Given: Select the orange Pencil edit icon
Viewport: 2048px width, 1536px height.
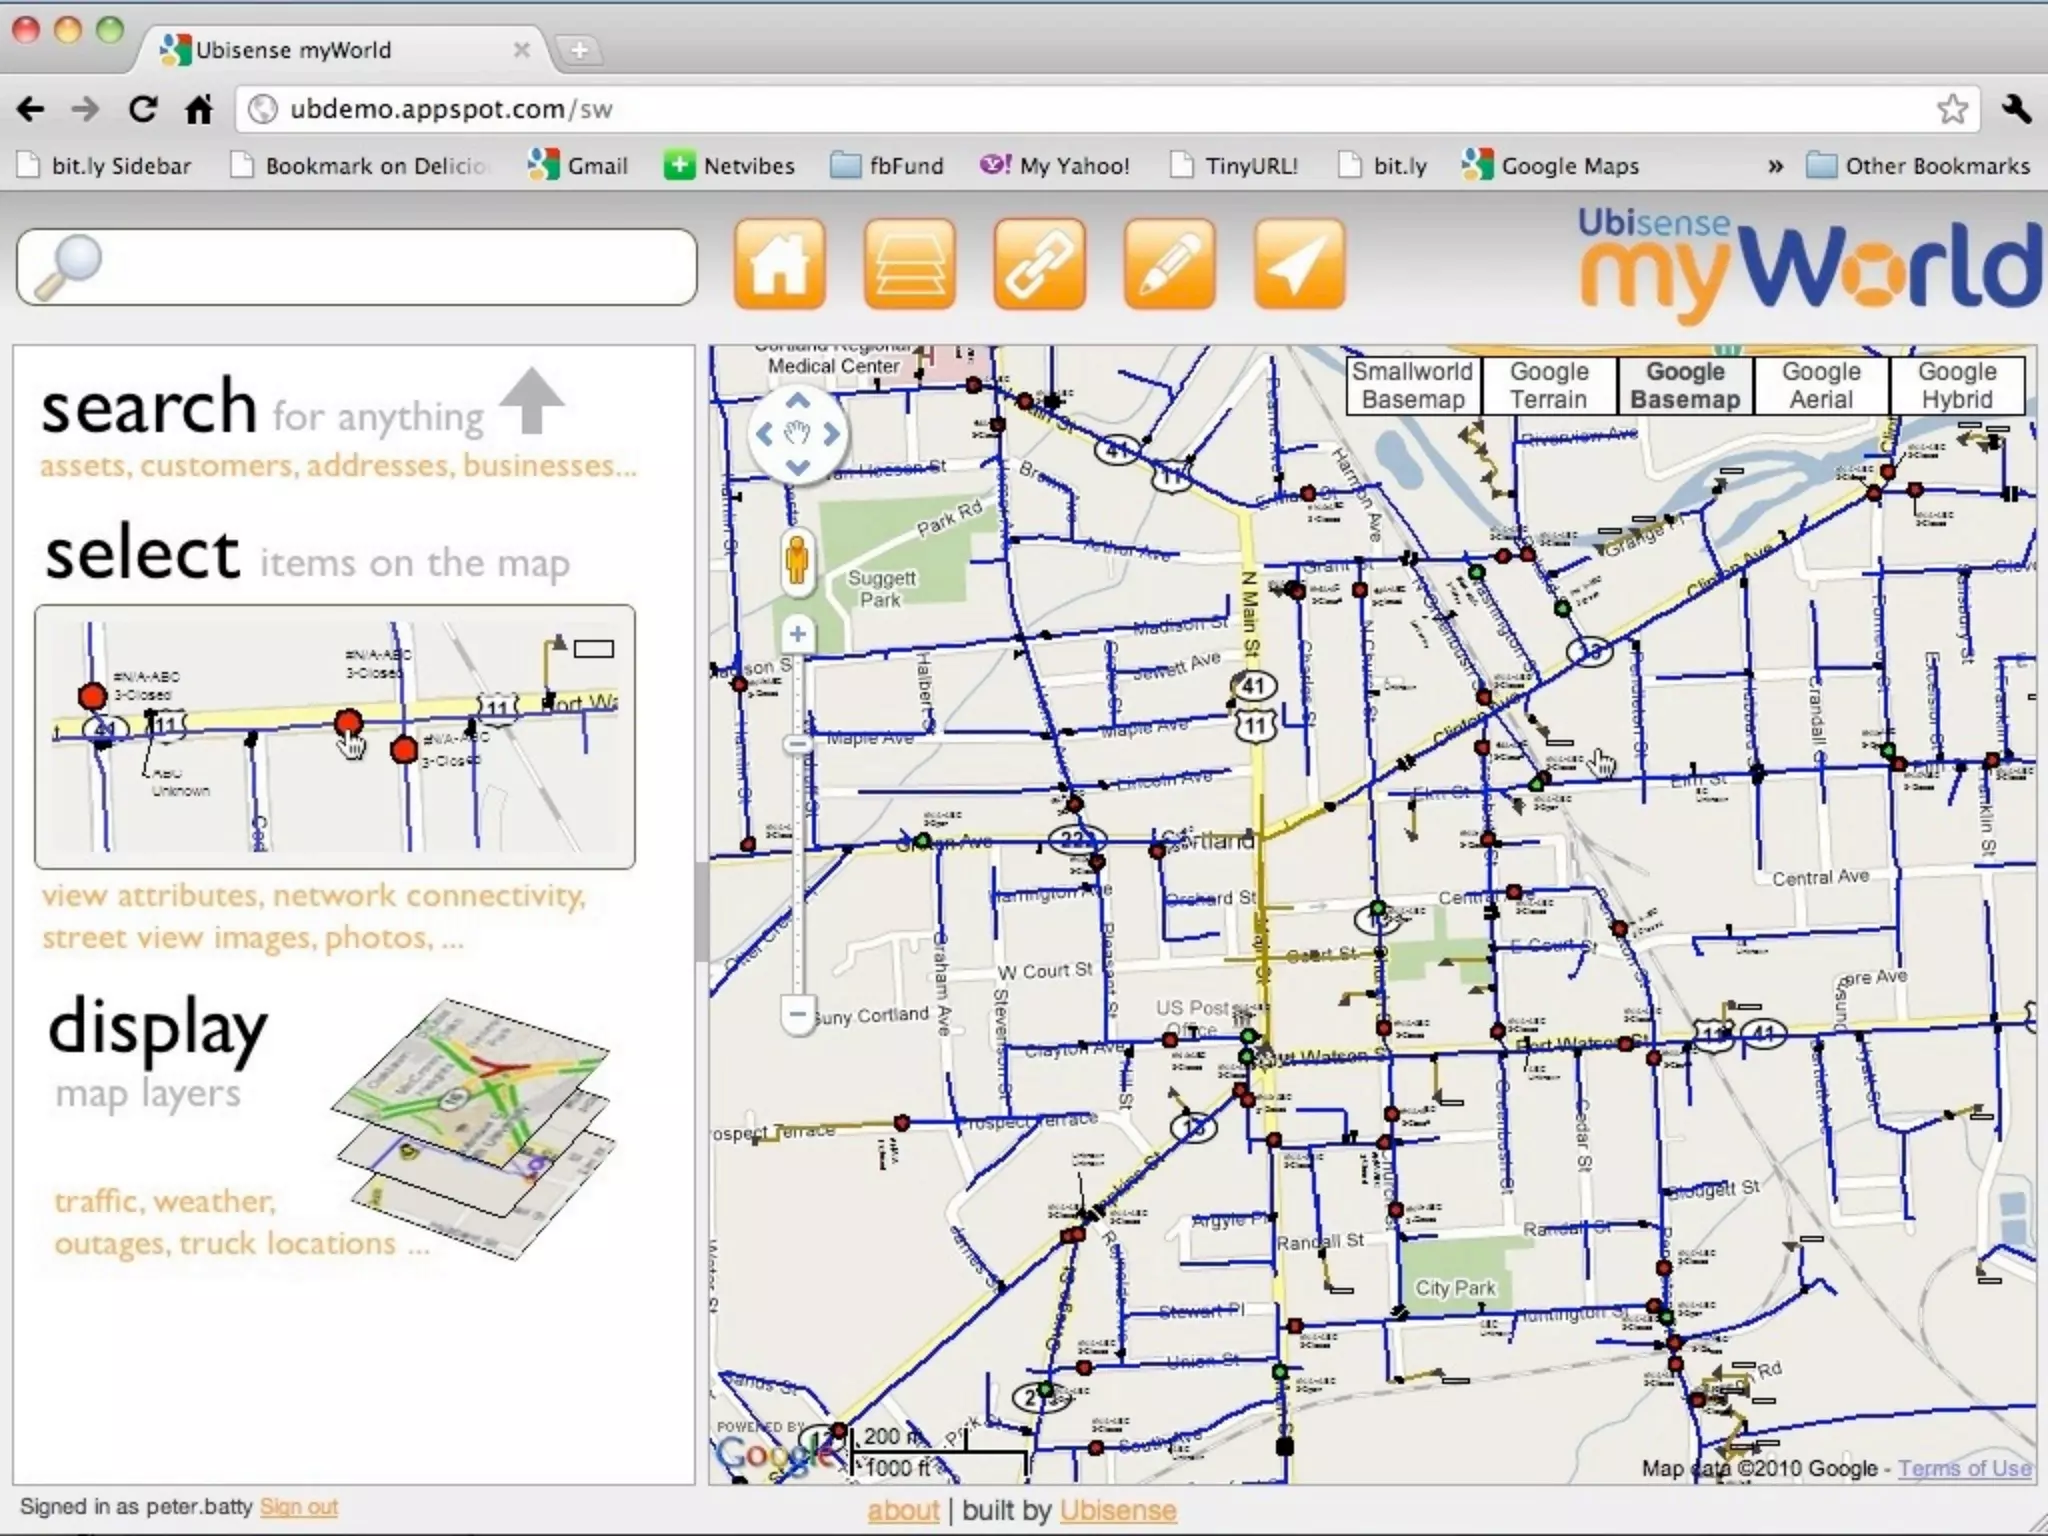Looking at the screenshot, I should (x=1169, y=265).
